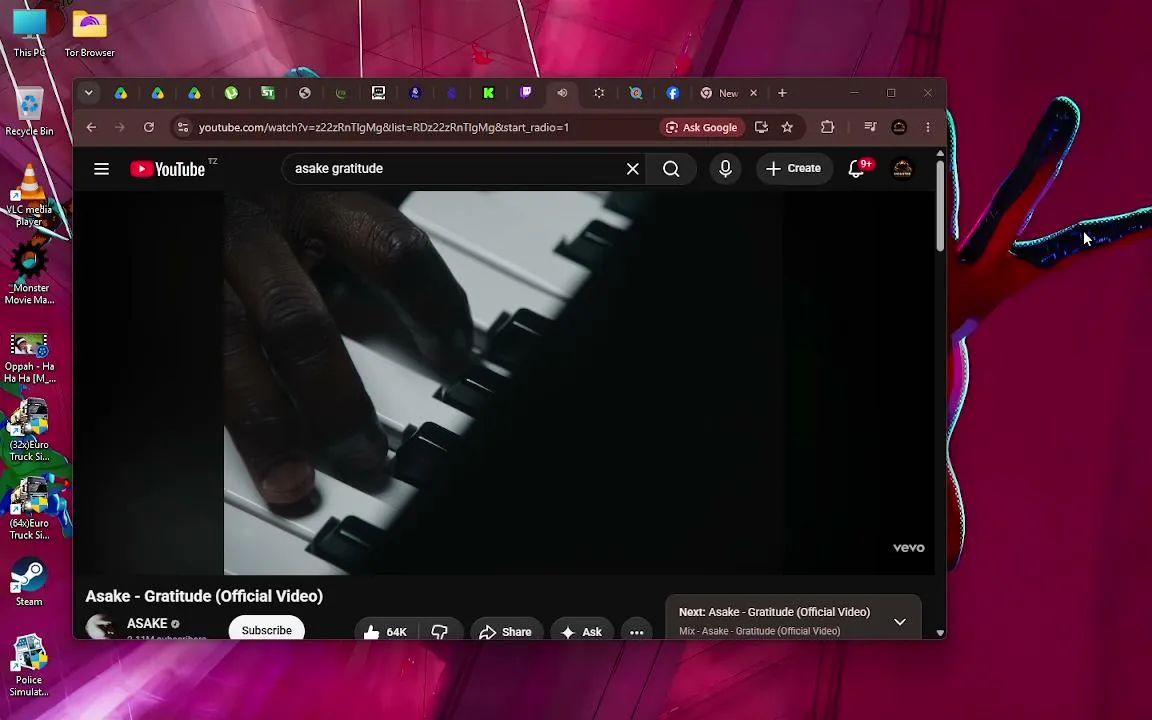The width and height of the screenshot is (1152, 720).
Task: Switch to the Kick green K tab
Action: point(489,93)
